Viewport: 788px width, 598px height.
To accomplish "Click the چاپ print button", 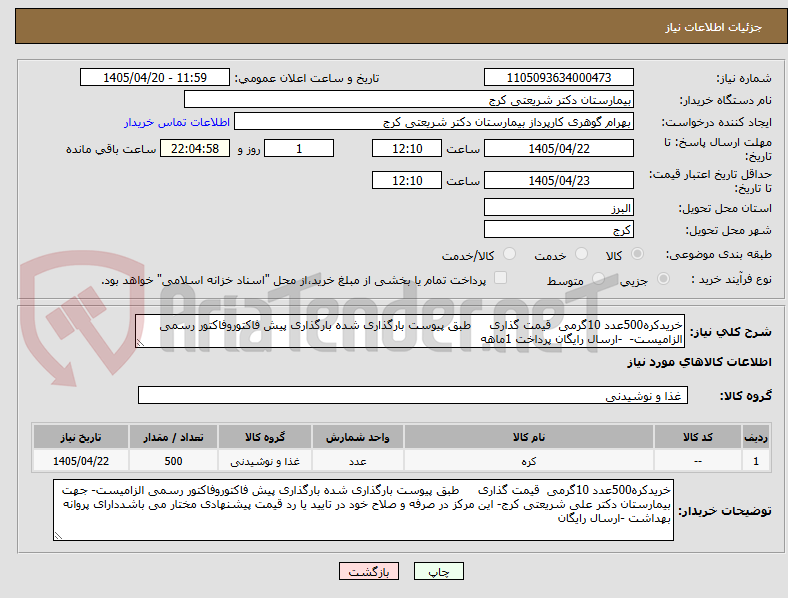I will tap(439, 571).
